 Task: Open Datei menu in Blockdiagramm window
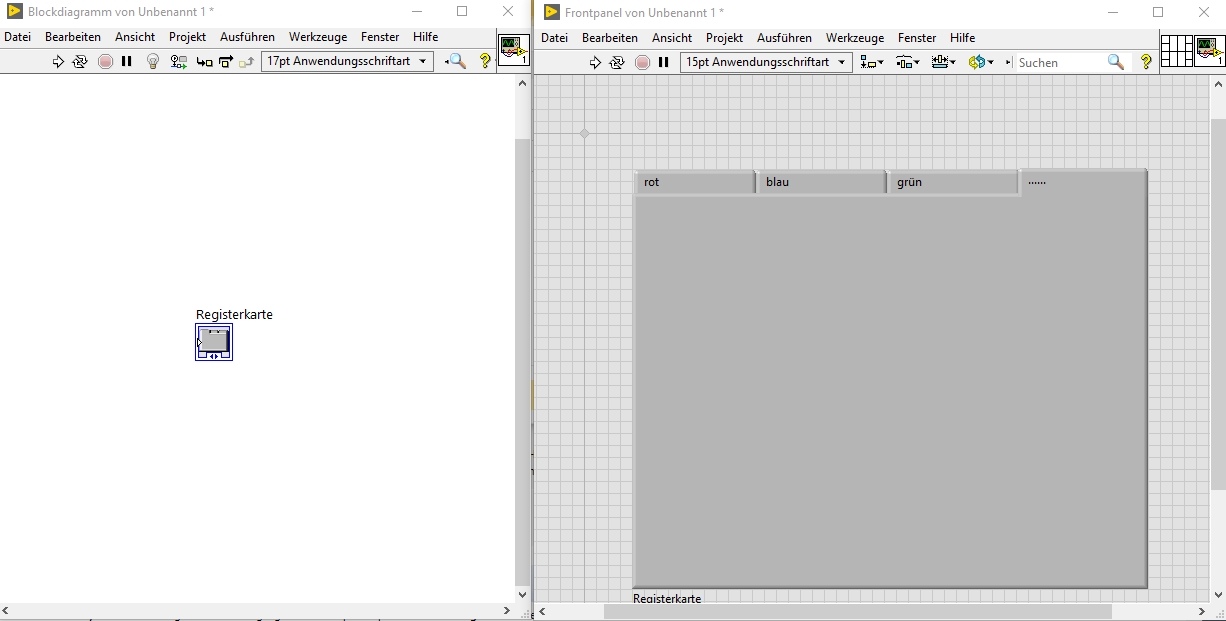pos(18,37)
